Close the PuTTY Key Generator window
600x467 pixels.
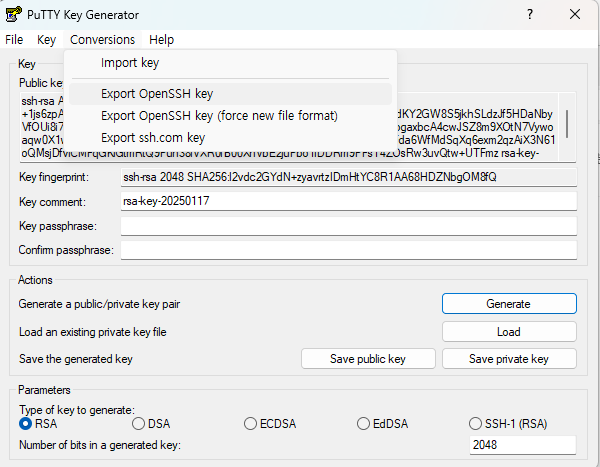click(575, 15)
